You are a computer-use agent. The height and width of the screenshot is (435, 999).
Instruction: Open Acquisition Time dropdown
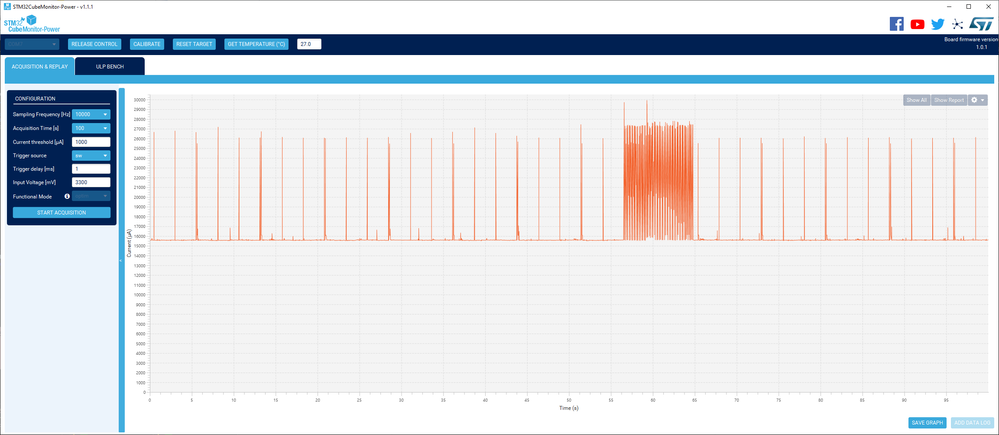click(91, 128)
